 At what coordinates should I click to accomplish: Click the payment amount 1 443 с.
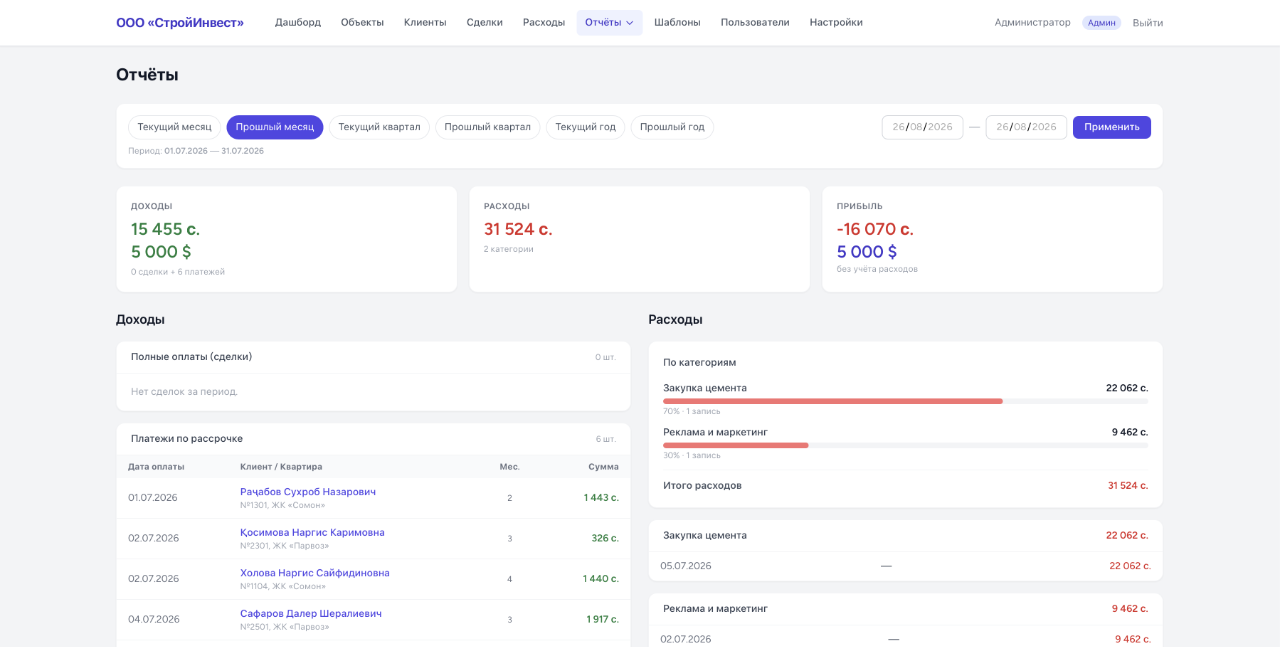601,498
